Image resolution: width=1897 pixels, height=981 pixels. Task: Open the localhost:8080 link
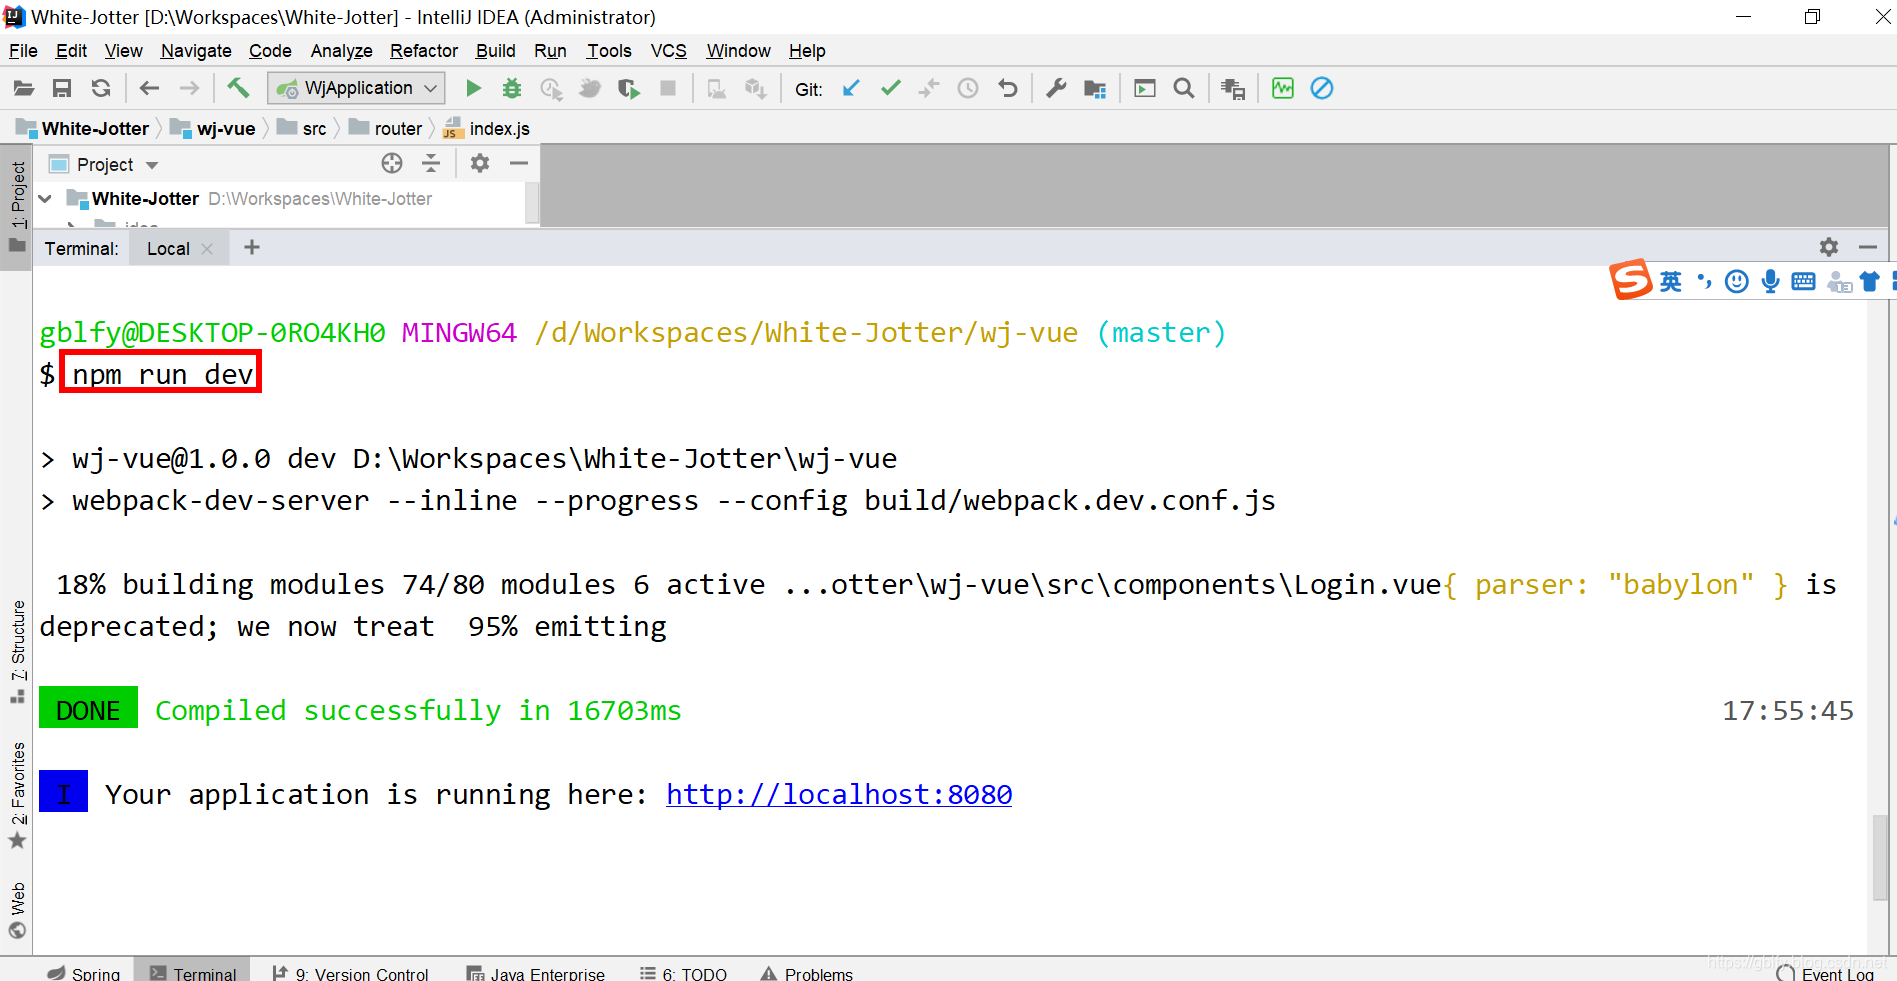tap(839, 794)
